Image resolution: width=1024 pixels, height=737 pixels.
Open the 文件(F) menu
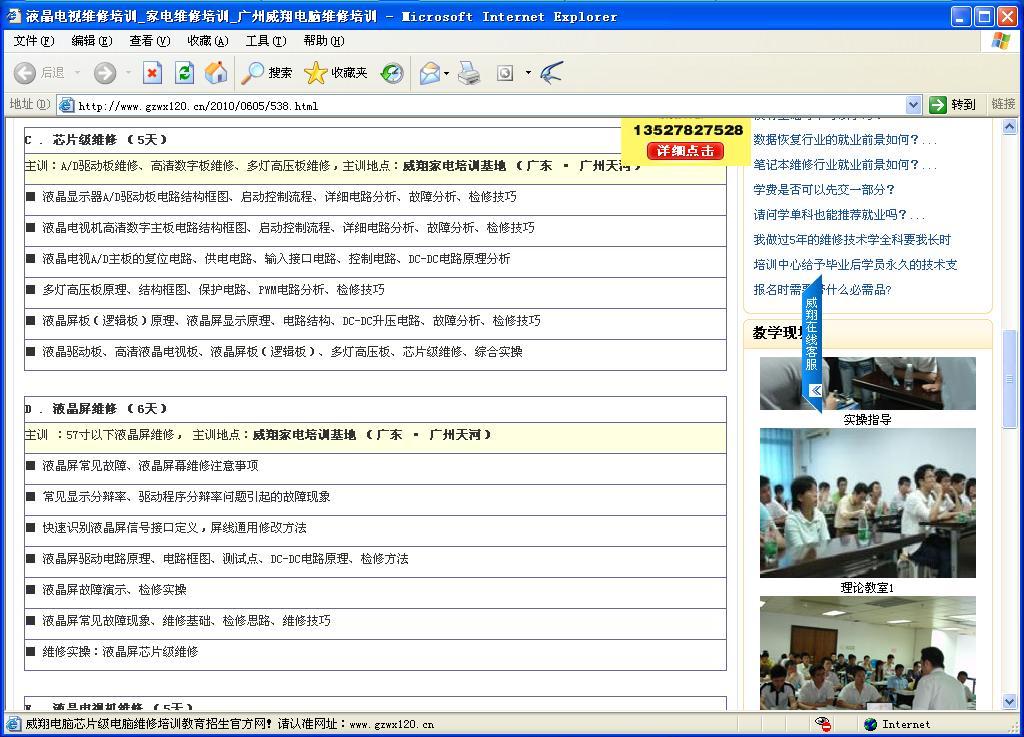pos(34,41)
